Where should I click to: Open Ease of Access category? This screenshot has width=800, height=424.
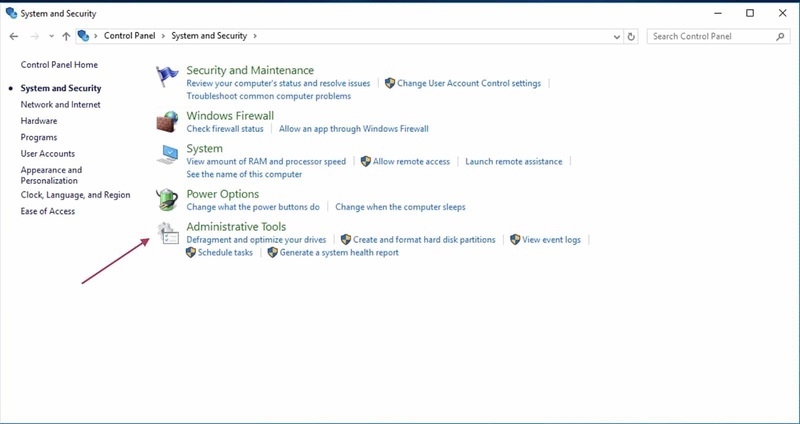tap(47, 211)
